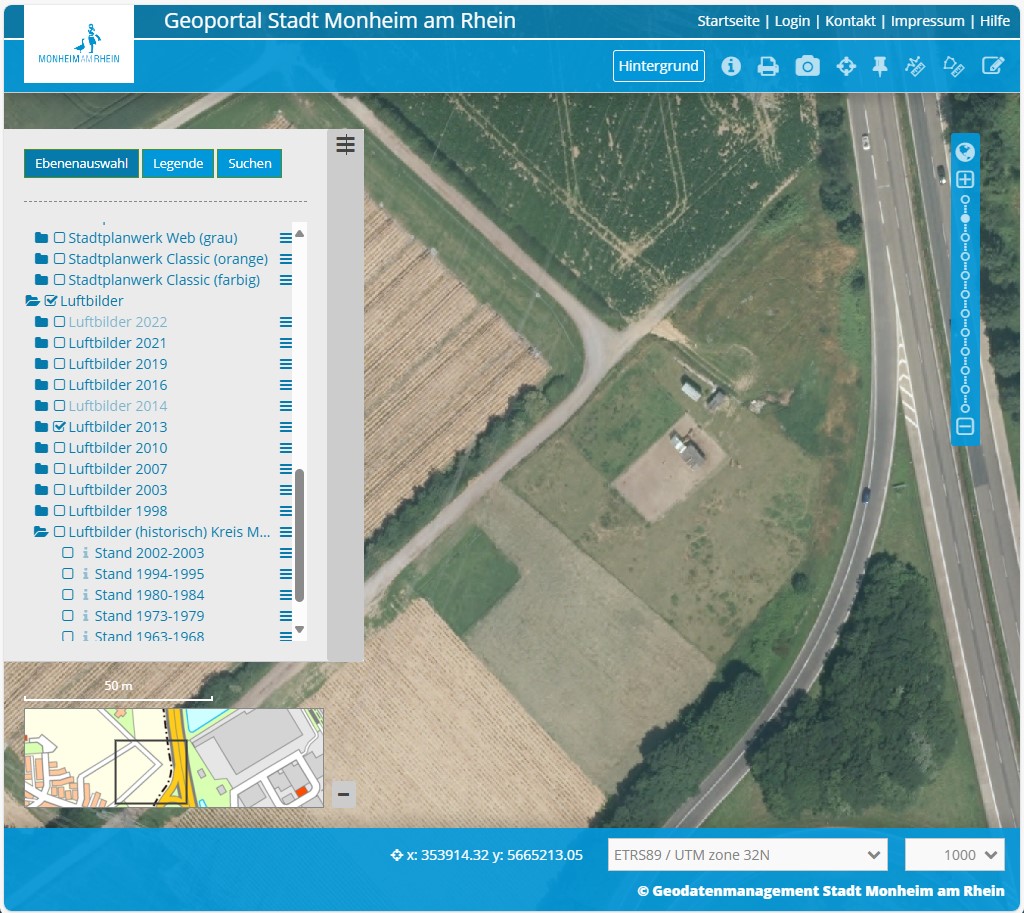Check the Stand 2002-2003 layer
Image resolution: width=1024 pixels, height=913 pixels.
coord(68,553)
